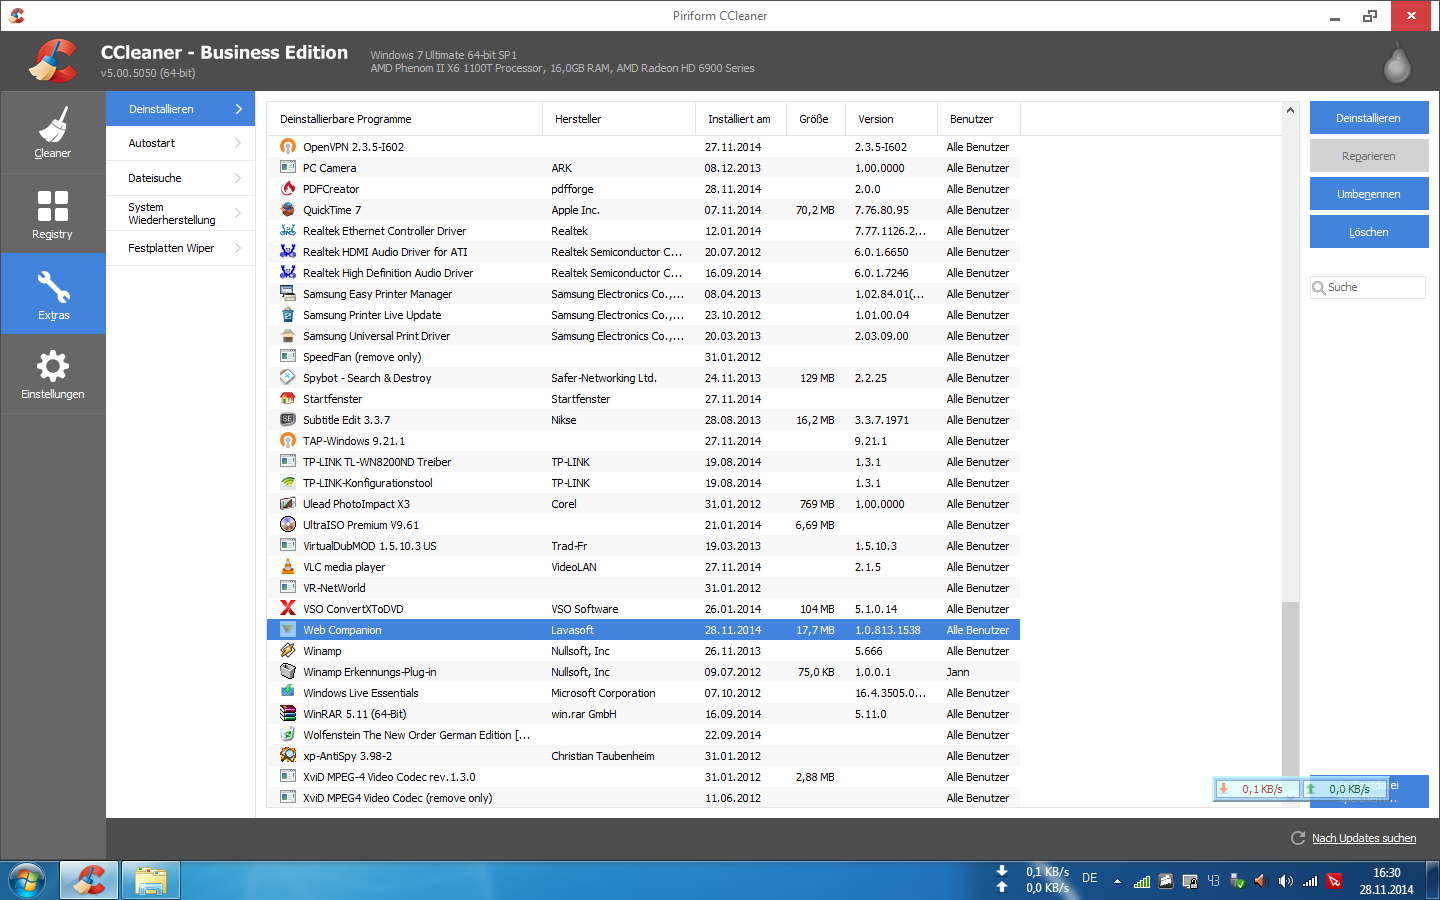Select the VSO ConvertXToDVD red X icon
The image size is (1440, 900).
pyautogui.click(x=288, y=609)
